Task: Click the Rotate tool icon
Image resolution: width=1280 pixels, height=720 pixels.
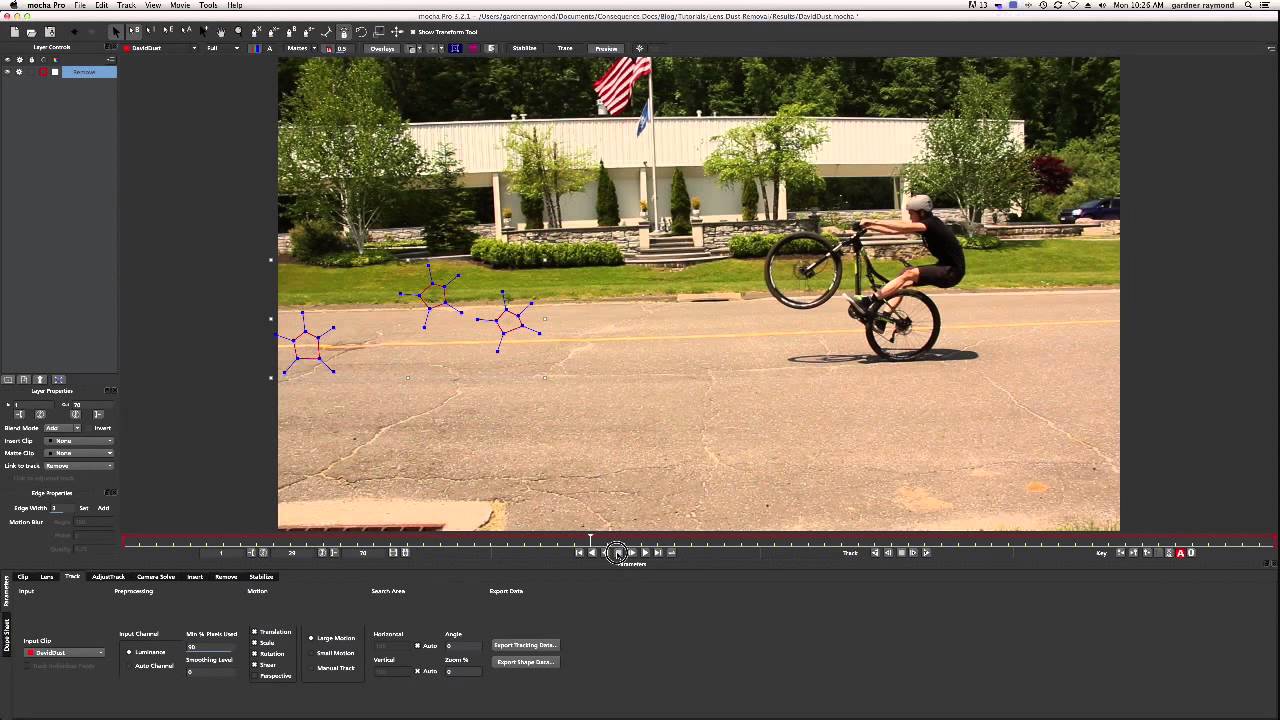Action: (361, 32)
